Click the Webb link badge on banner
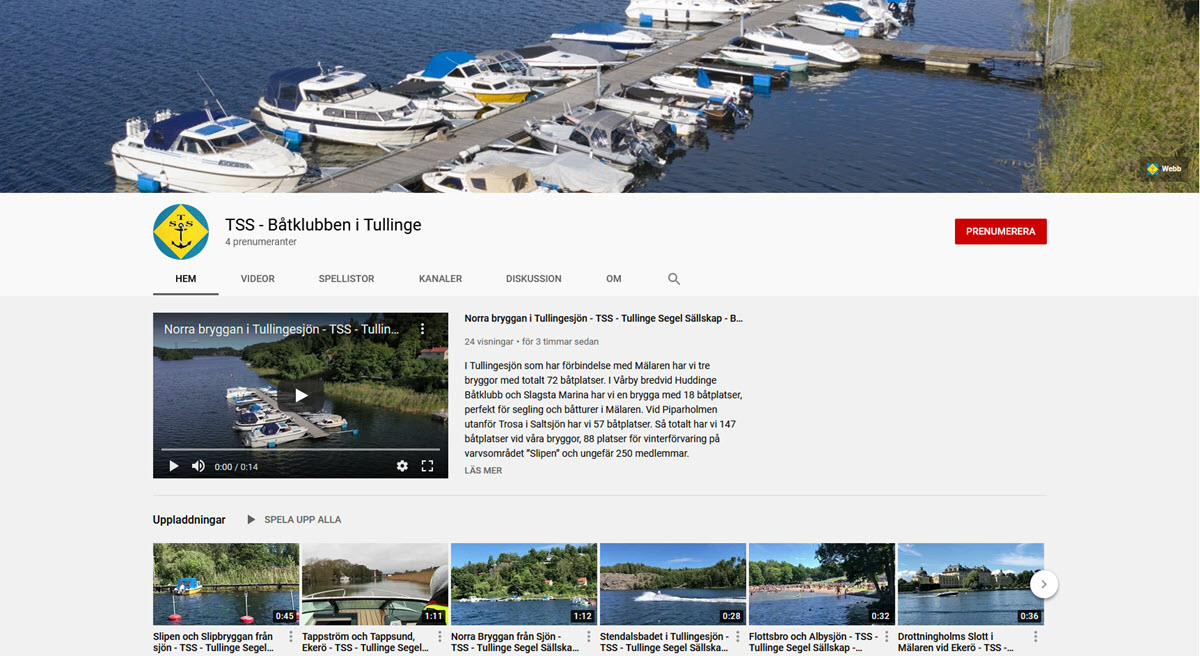The height and width of the screenshot is (656, 1200). click(1165, 169)
